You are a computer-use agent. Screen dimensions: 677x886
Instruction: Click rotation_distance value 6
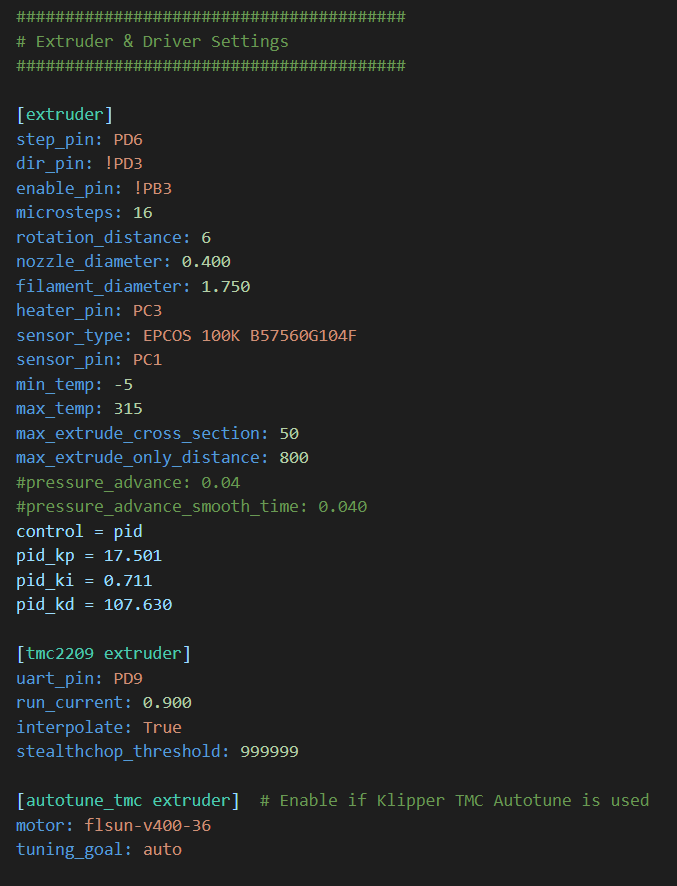click(206, 237)
